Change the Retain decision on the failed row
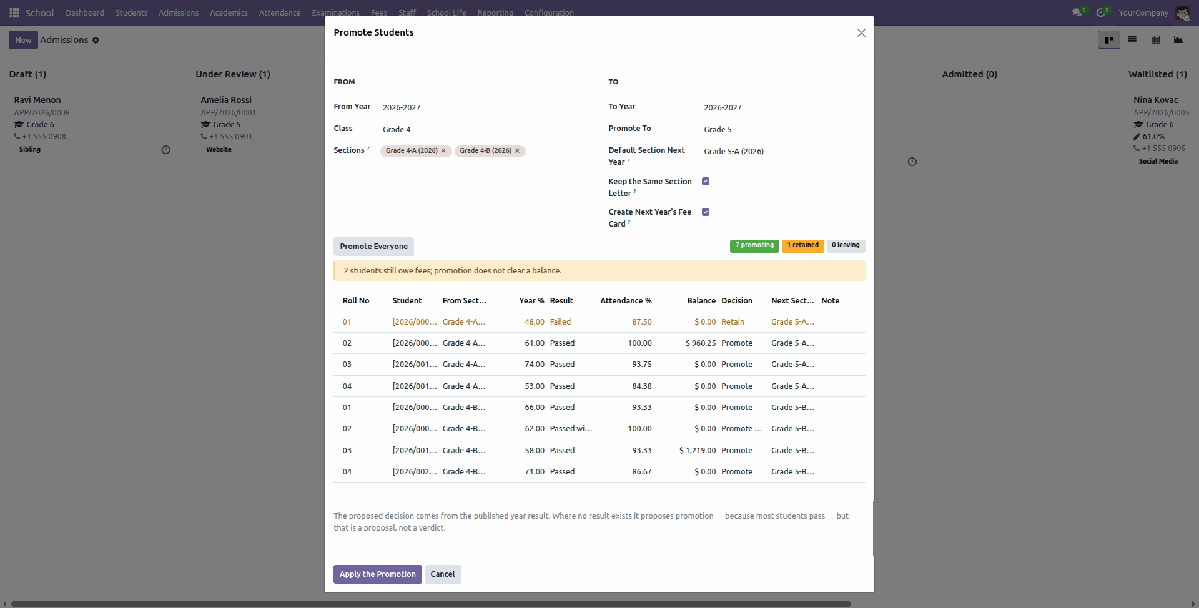This screenshot has width=1199, height=608. click(x=743, y=322)
